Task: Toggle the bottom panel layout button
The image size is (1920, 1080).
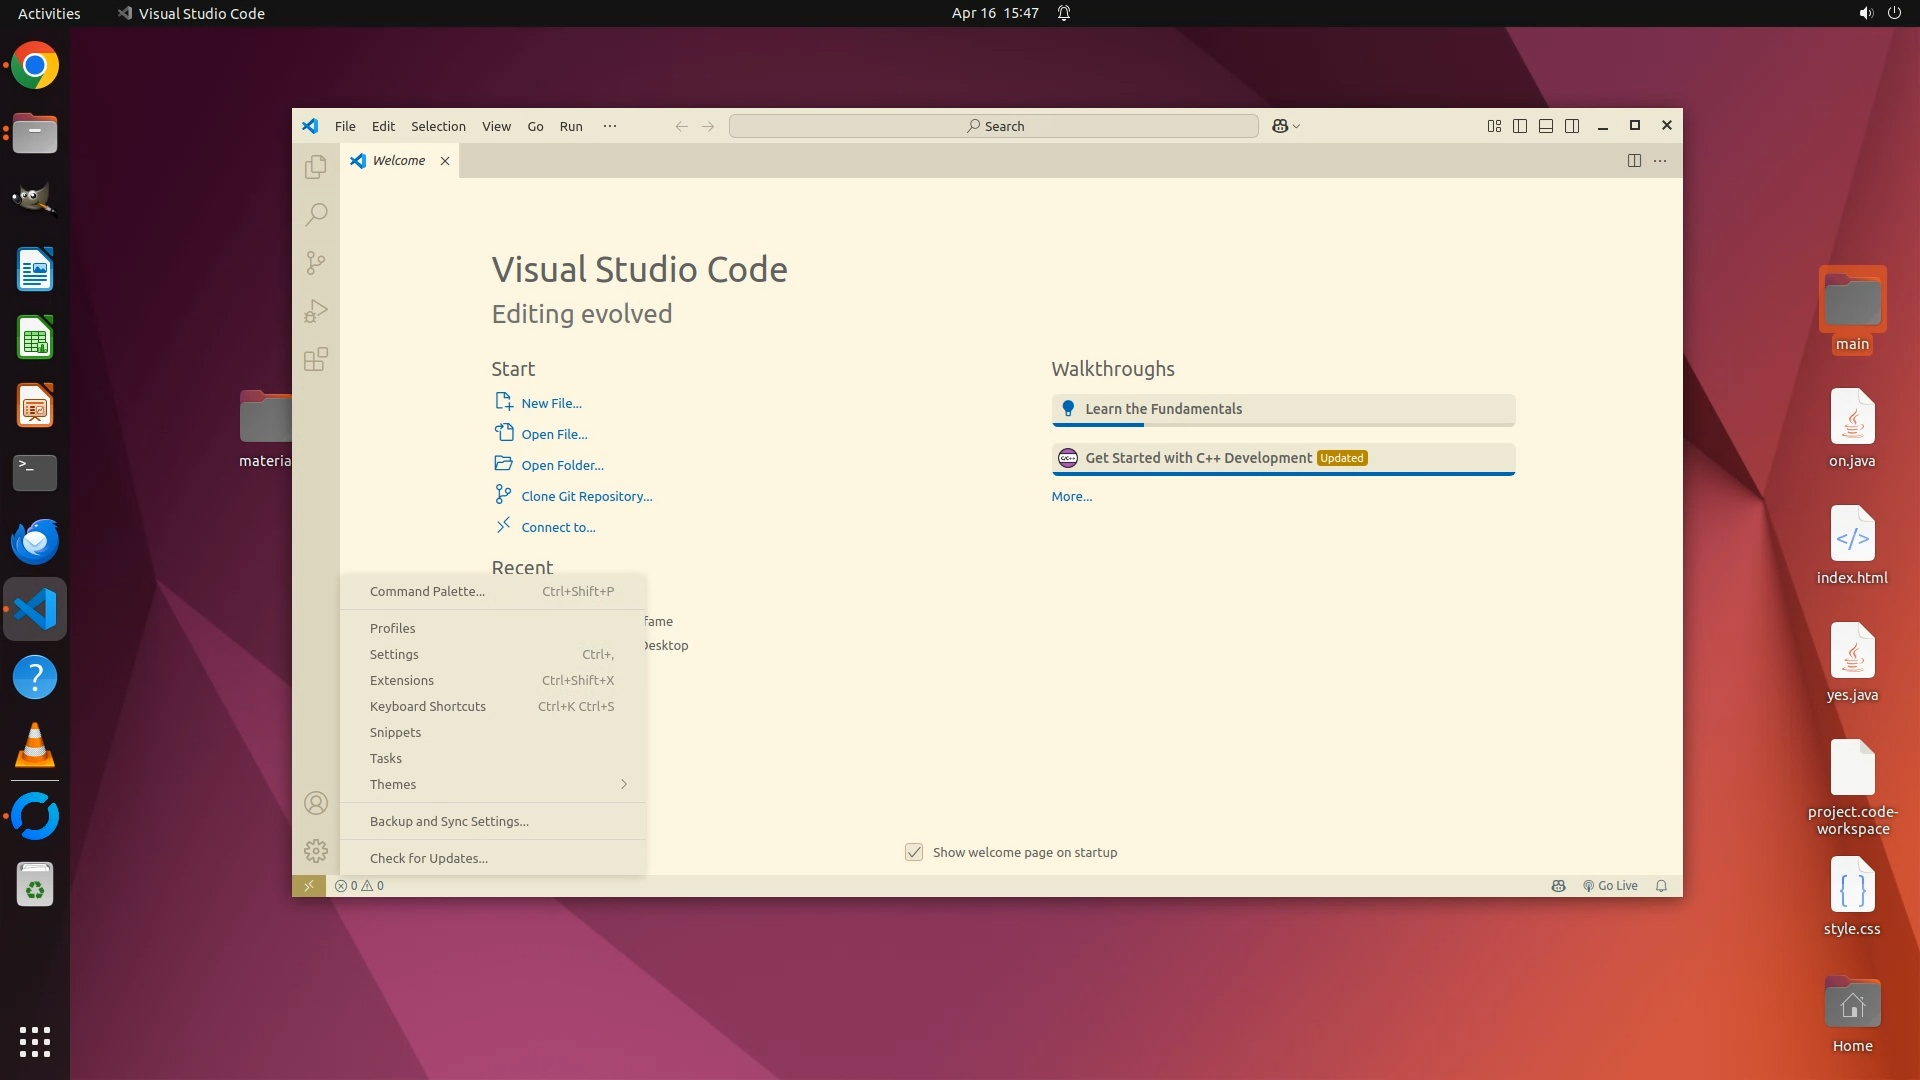Action: pos(1546,126)
